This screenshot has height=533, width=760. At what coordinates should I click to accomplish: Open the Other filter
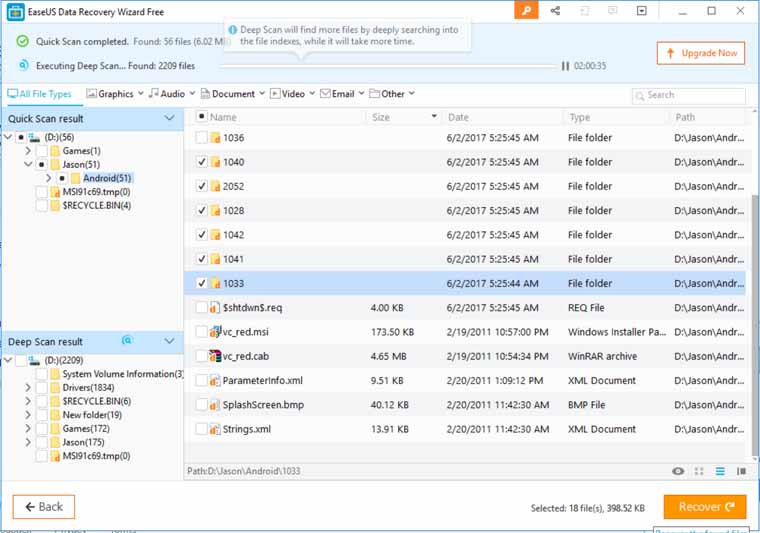392,94
